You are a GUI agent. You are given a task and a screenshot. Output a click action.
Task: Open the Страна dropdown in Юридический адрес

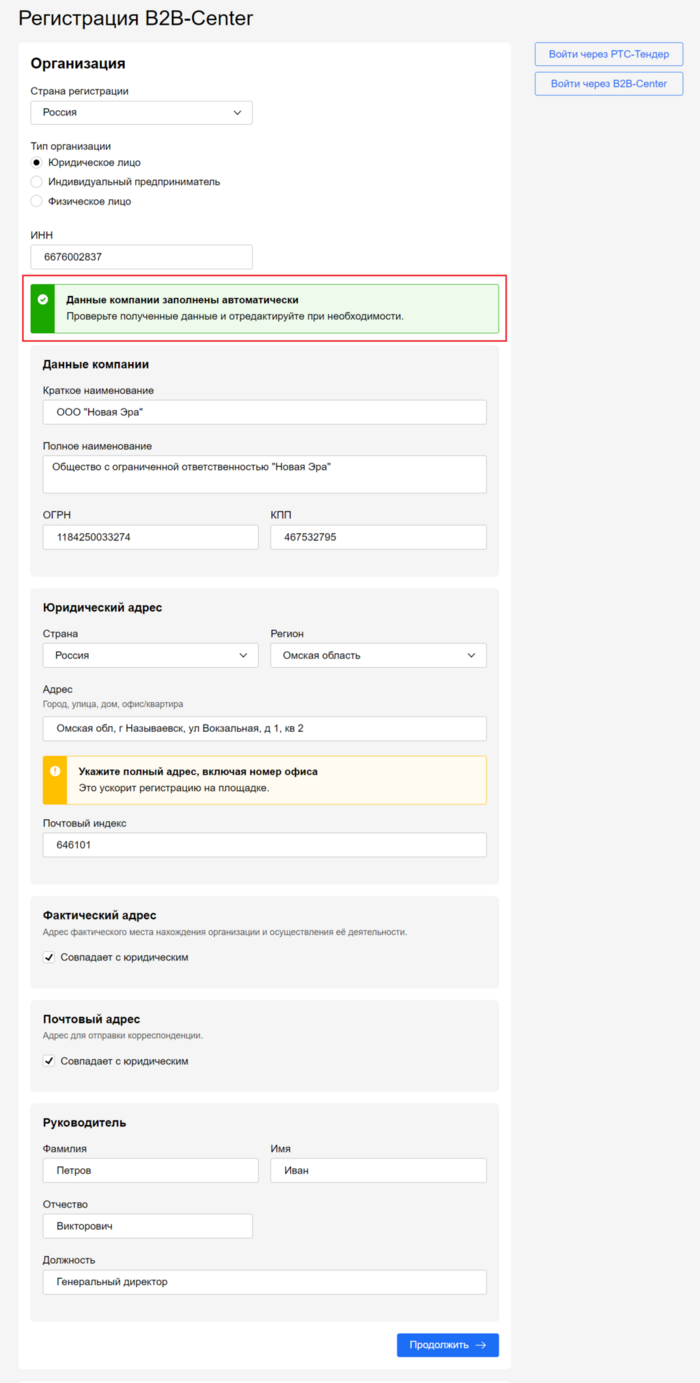(150, 655)
